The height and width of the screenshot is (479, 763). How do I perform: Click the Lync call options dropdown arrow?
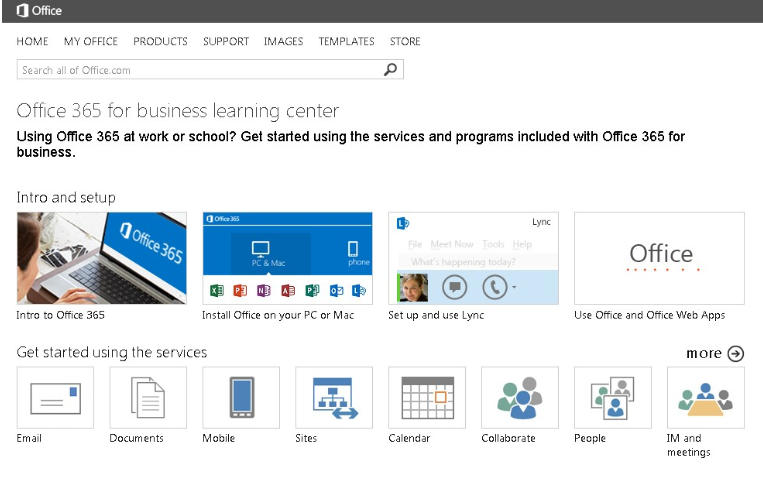pos(514,287)
